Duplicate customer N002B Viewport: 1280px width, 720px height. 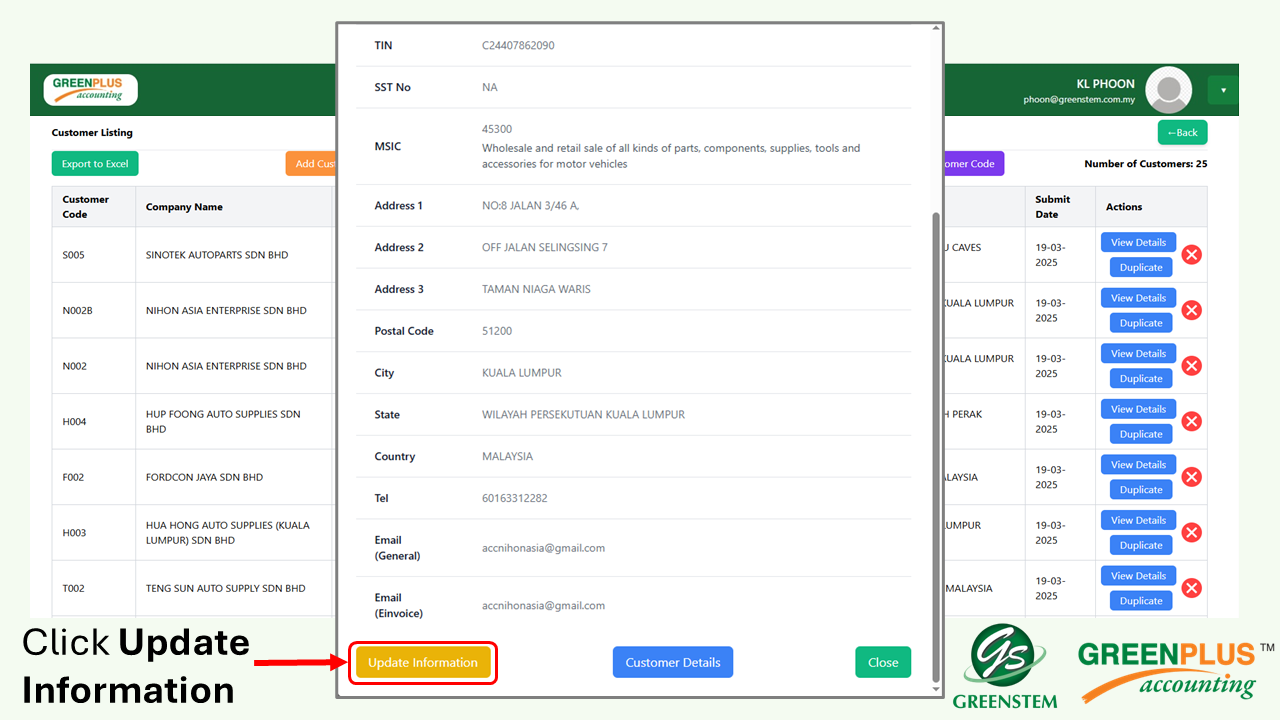(x=1141, y=323)
